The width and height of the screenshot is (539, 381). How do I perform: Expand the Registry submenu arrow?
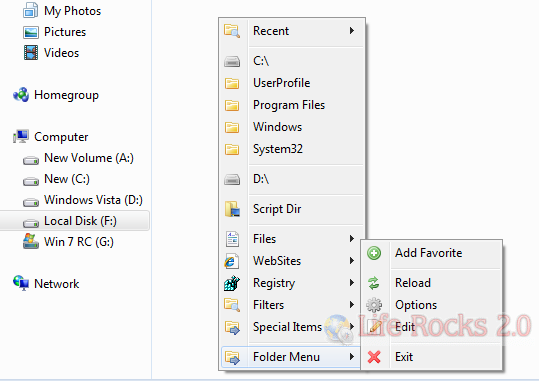pyautogui.click(x=352, y=283)
